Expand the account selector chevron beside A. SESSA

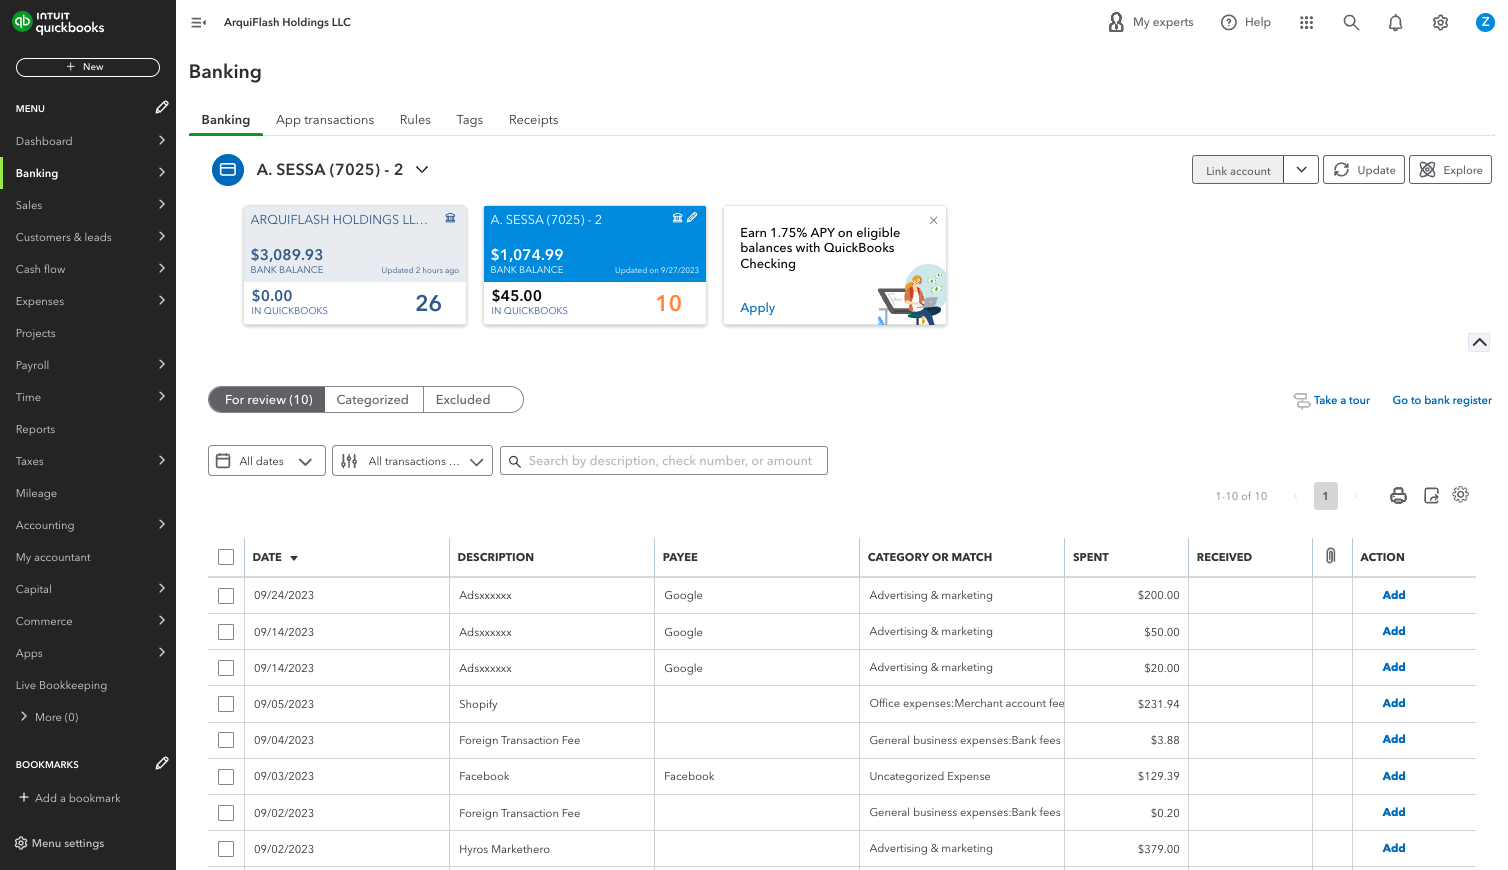[422, 170]
